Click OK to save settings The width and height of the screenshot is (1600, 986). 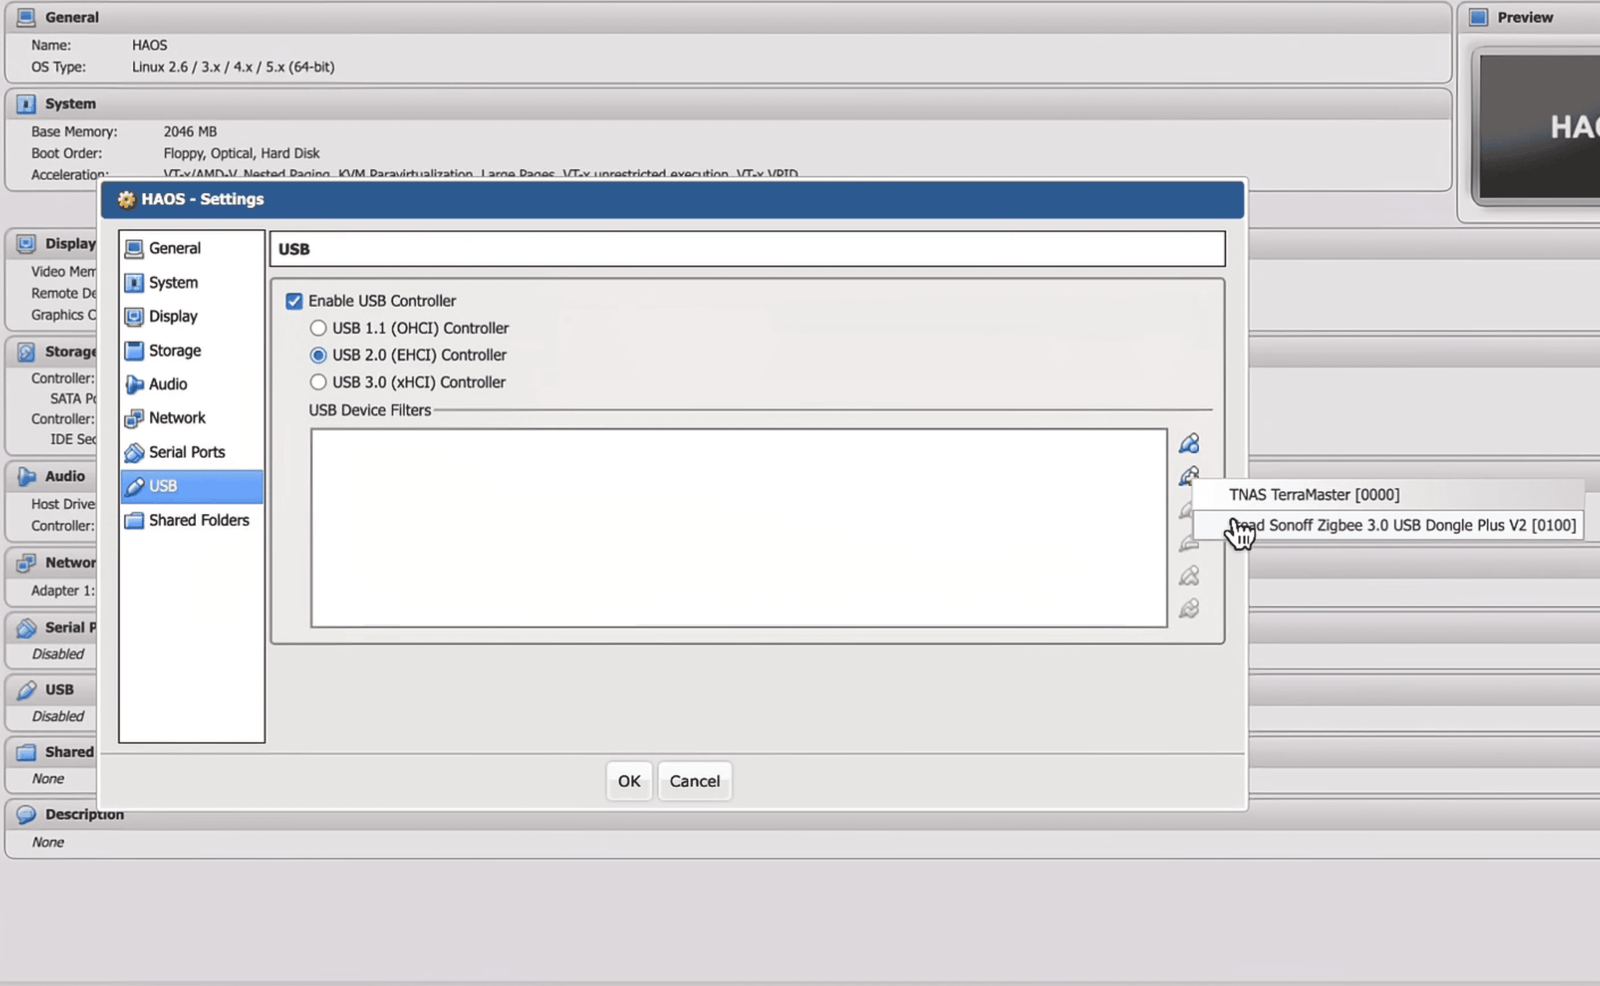(x=629, y=781)
